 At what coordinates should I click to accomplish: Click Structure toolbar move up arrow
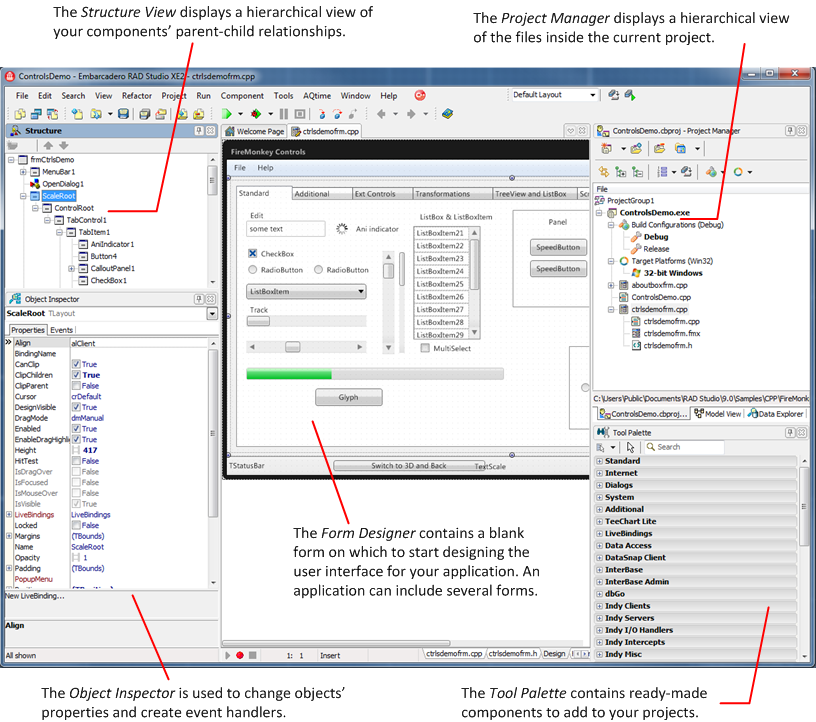pos(48,145)
